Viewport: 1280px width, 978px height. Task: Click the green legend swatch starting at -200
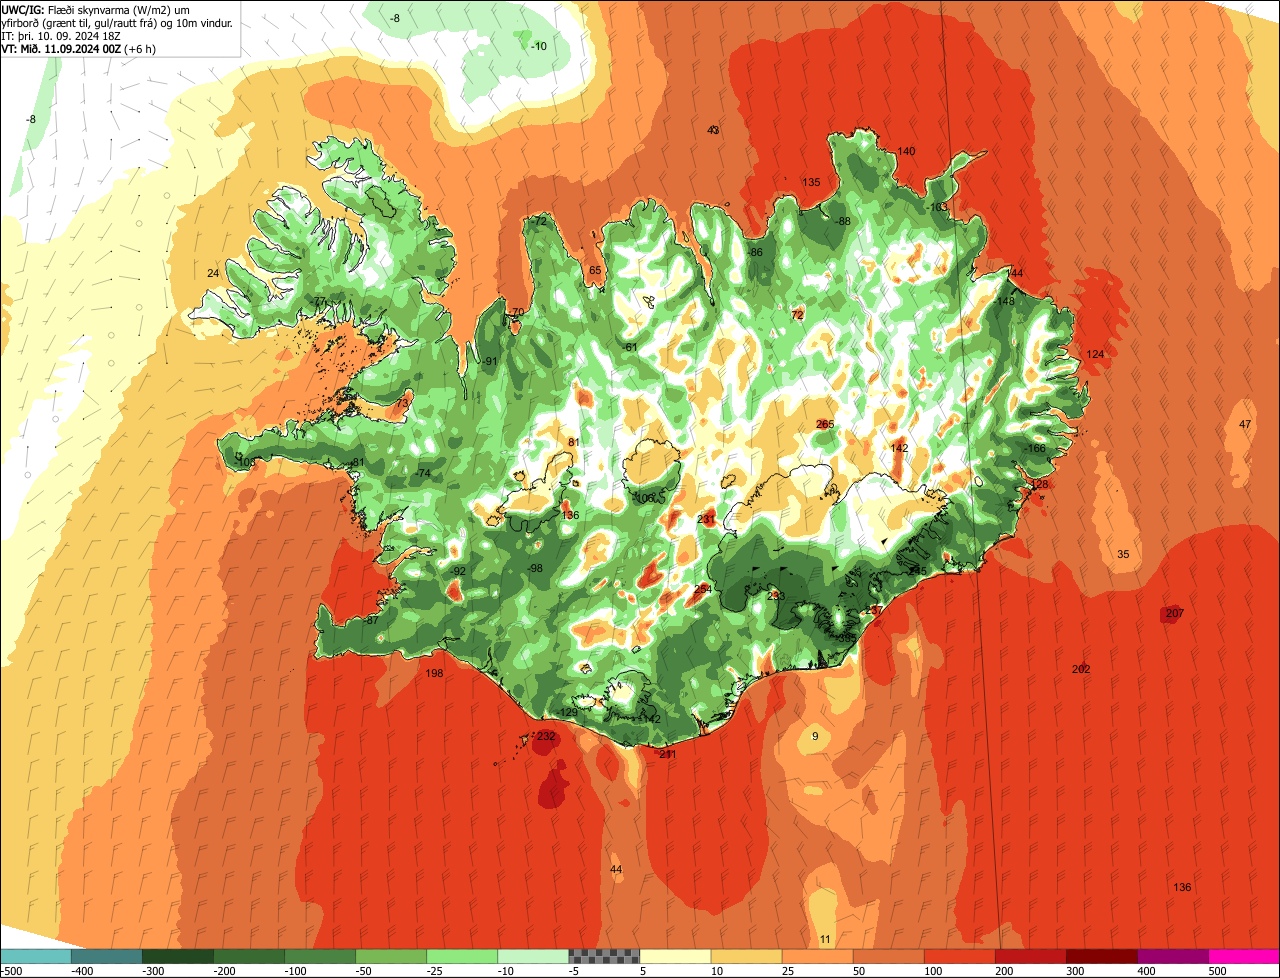249,956
